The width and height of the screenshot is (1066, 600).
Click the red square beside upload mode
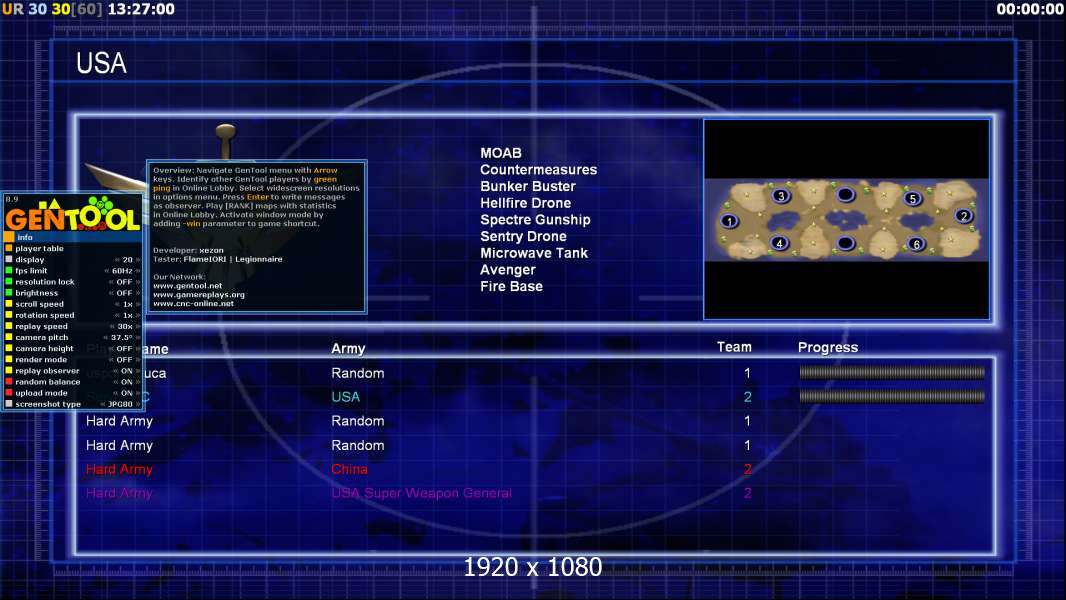point(9,393)
